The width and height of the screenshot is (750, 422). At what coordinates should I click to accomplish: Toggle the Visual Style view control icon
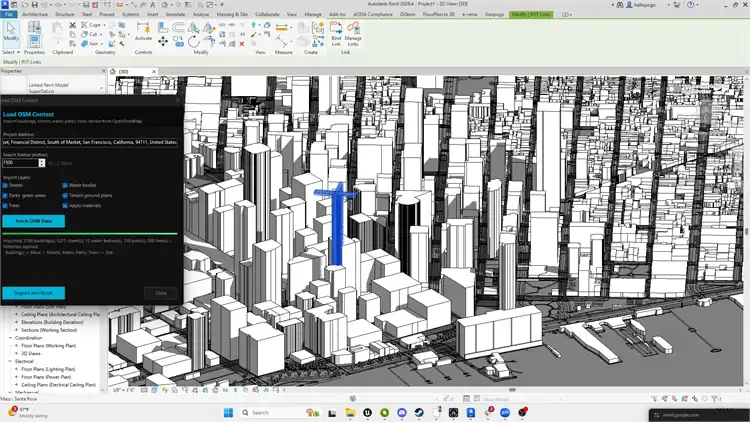point(154,390)
